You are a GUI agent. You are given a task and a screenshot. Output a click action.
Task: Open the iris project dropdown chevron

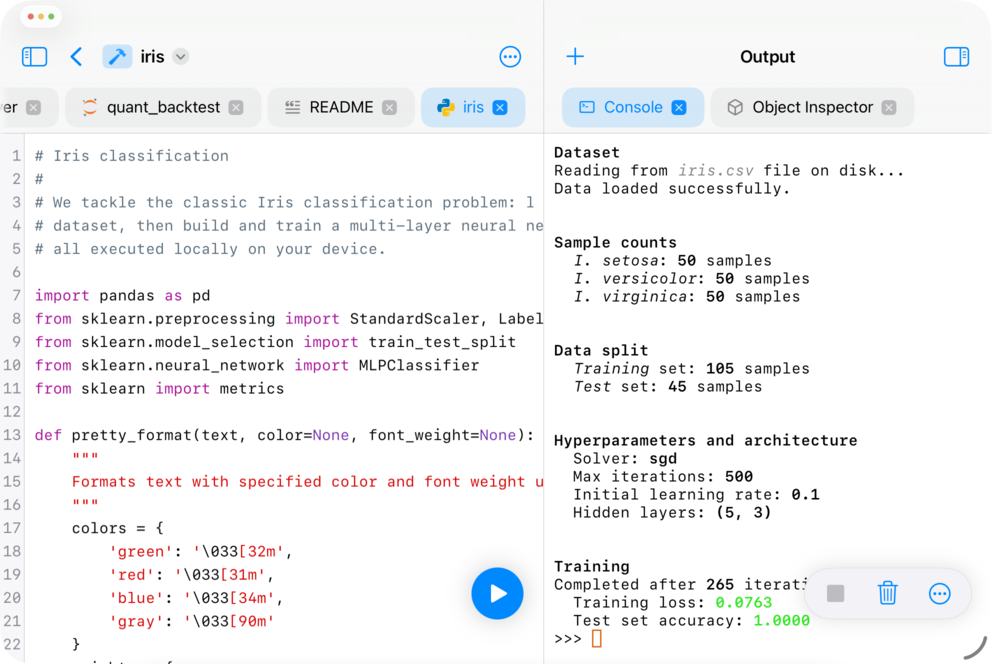pyautogui.click(x=181, y=57)
